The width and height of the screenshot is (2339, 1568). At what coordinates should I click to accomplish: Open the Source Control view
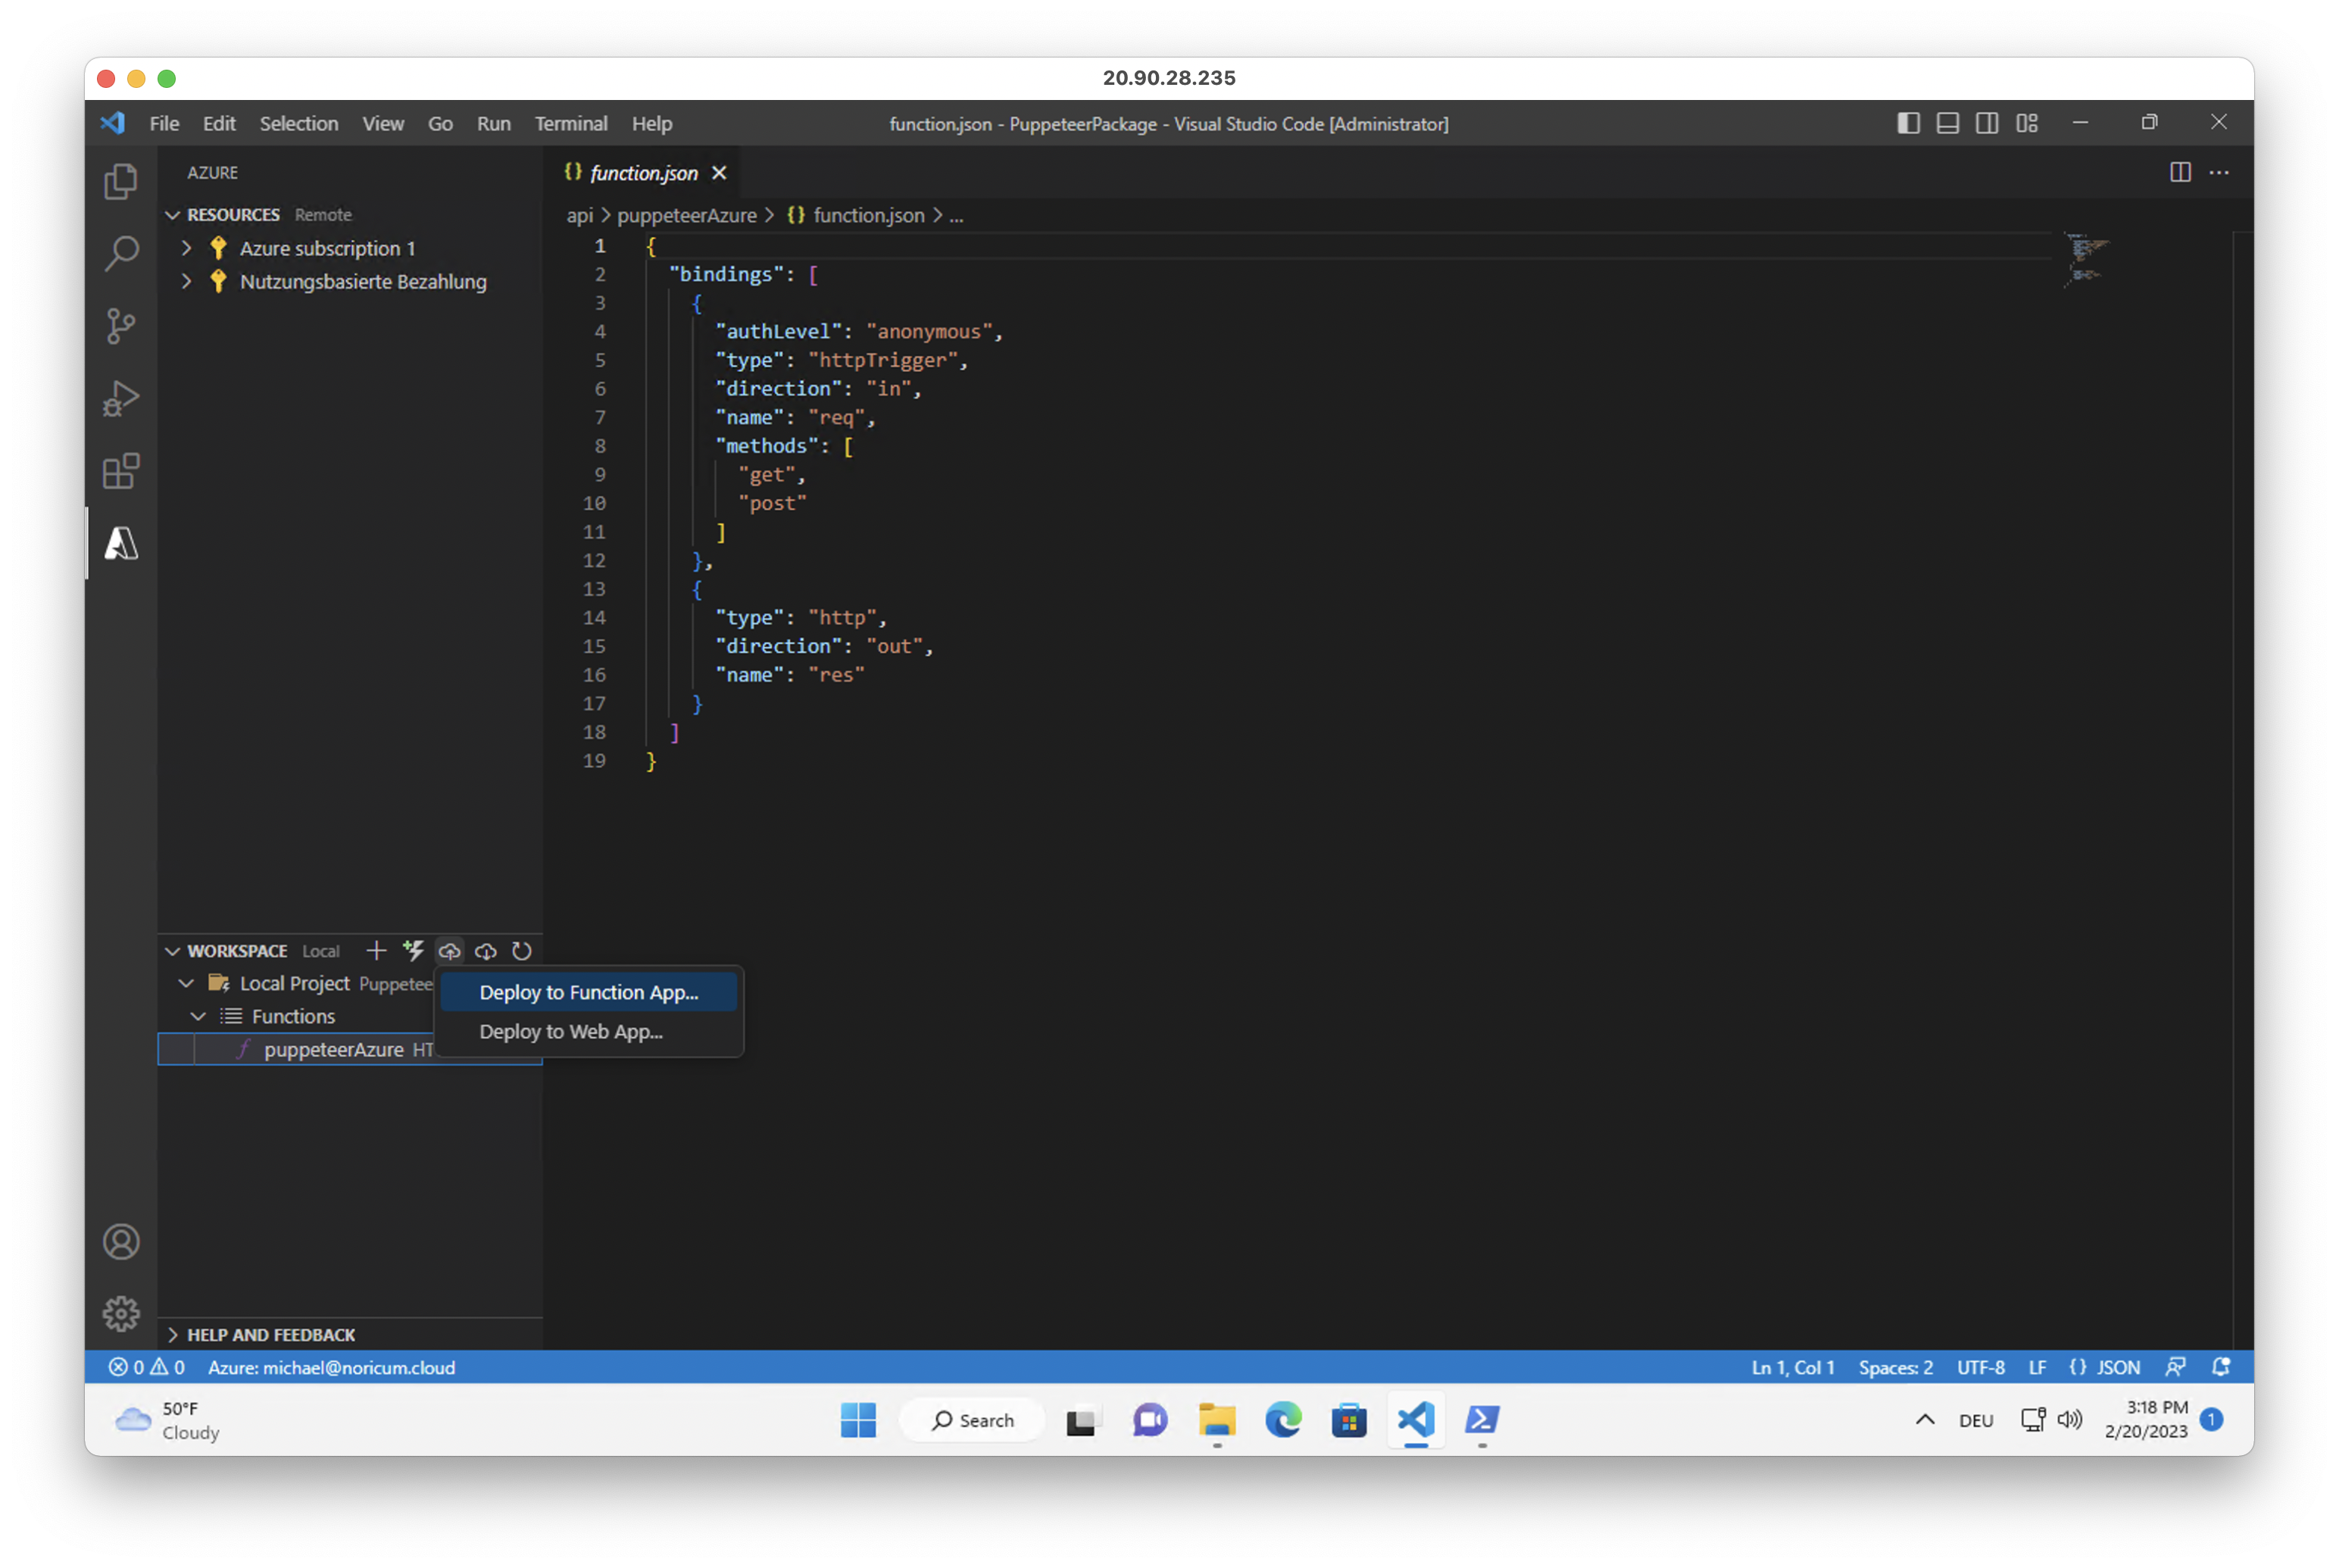pyautogui.click(x=121, y=326)
